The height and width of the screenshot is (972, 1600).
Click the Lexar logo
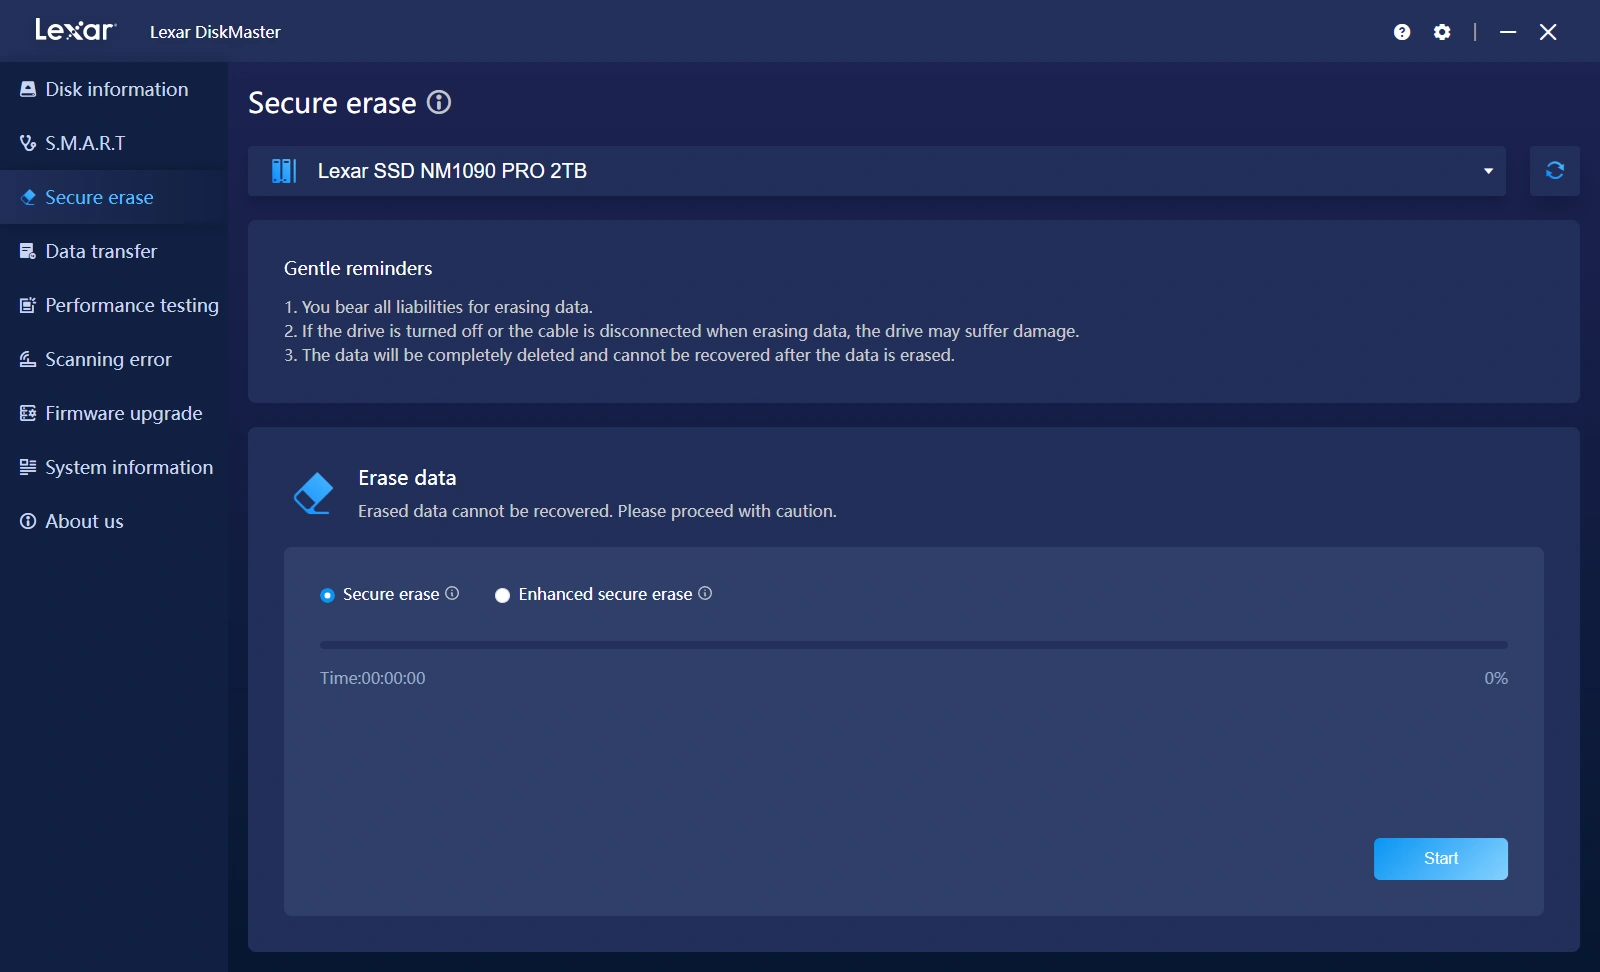click(x=76, y=30)
